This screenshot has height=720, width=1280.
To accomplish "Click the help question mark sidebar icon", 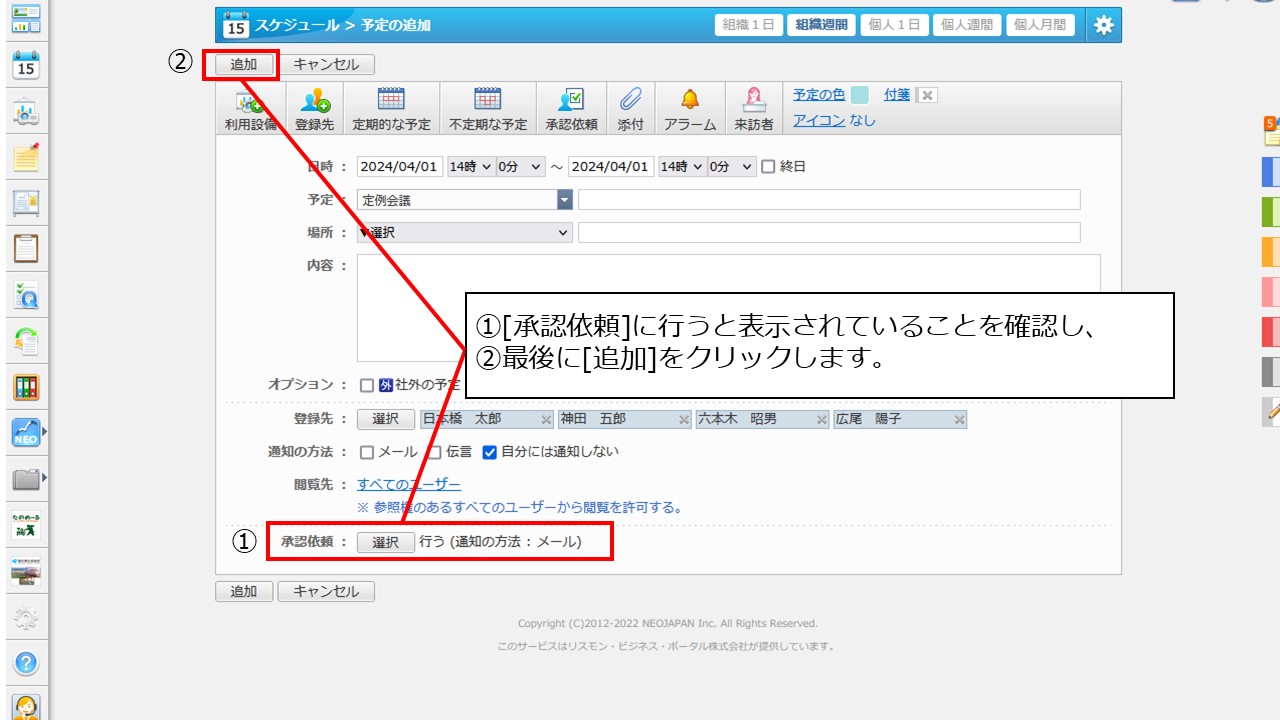I will pos(26,662).
